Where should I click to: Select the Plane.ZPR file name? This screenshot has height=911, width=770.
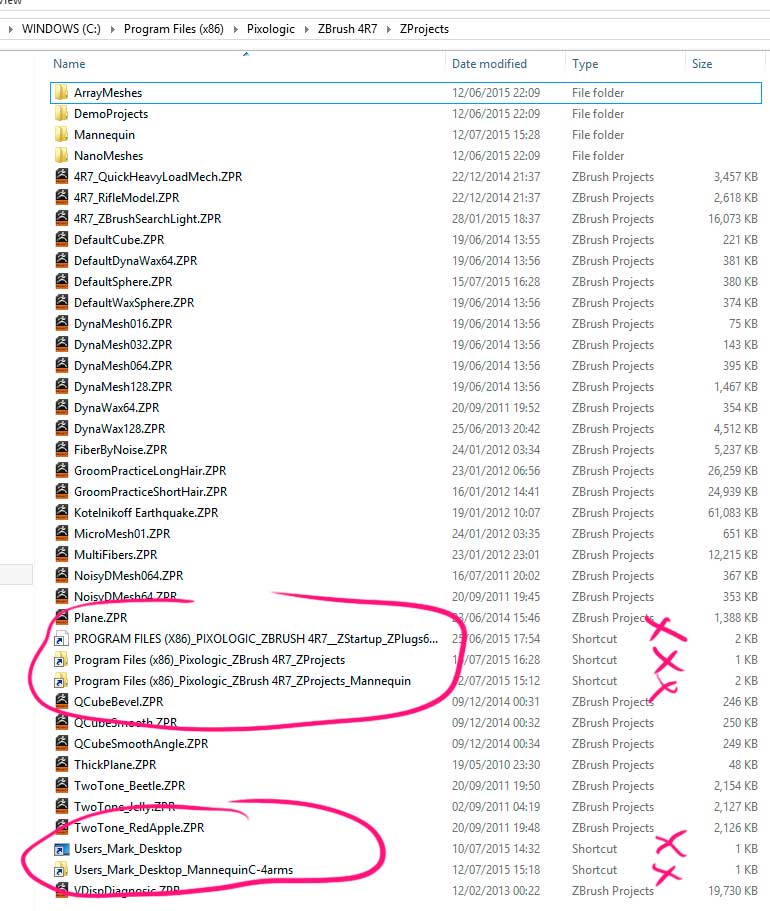[101, 617]
